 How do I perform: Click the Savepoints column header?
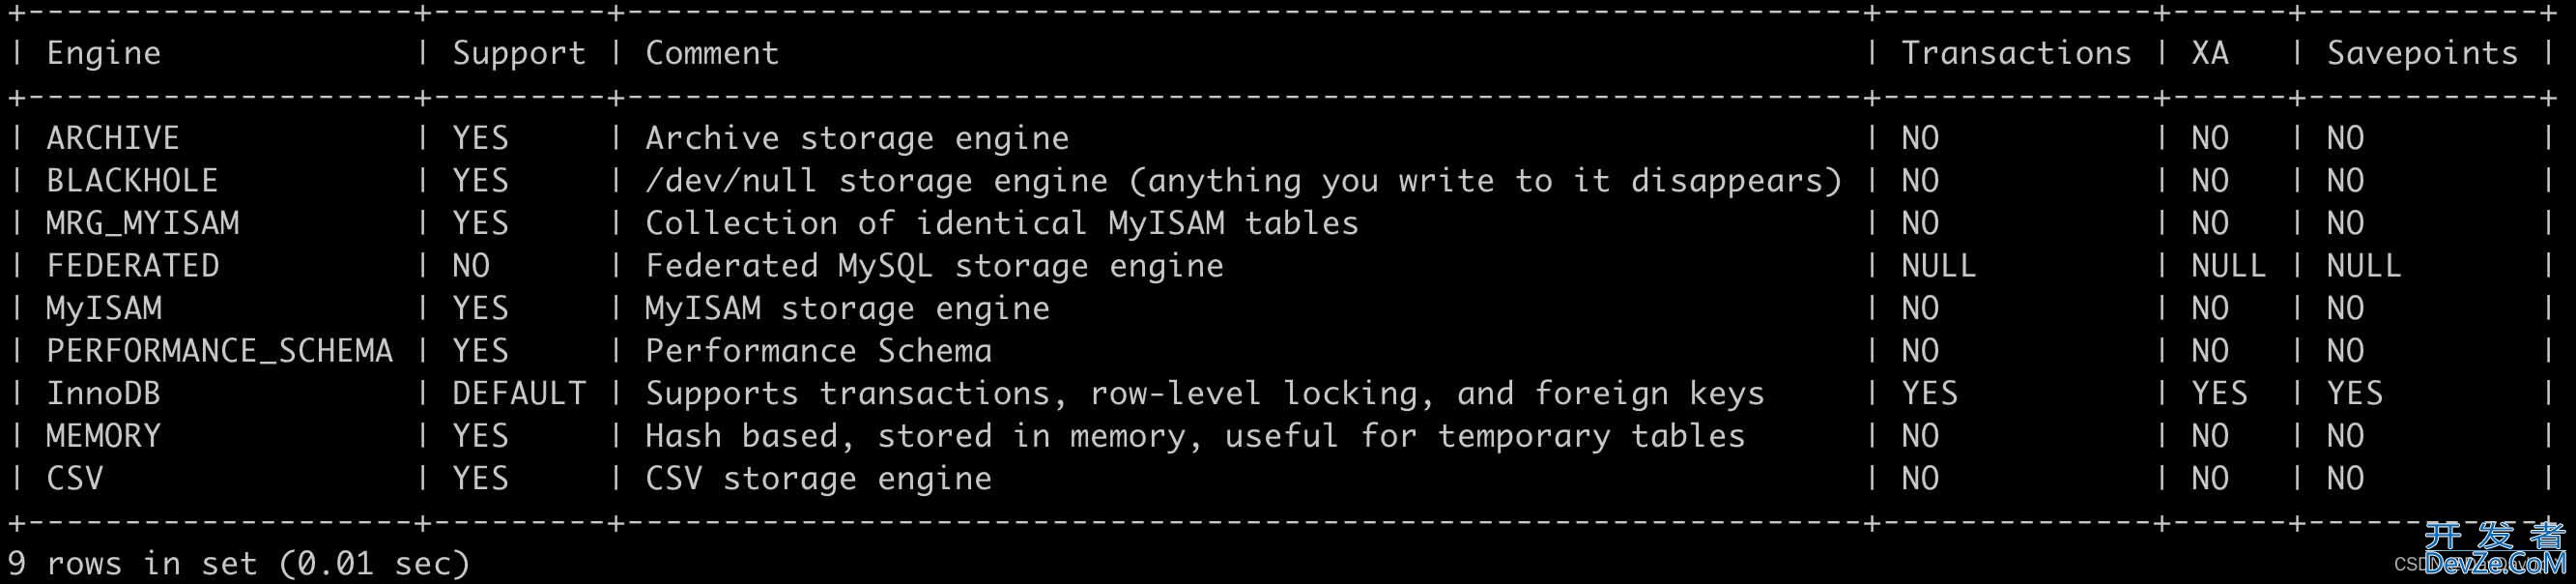(2421, 53)
